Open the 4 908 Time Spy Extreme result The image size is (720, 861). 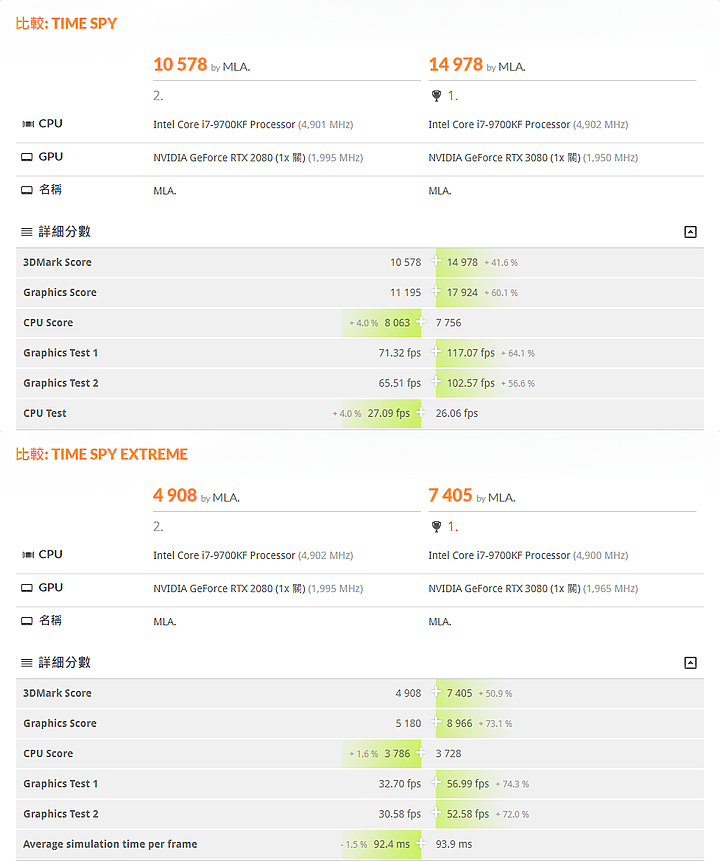pos(175,495)
